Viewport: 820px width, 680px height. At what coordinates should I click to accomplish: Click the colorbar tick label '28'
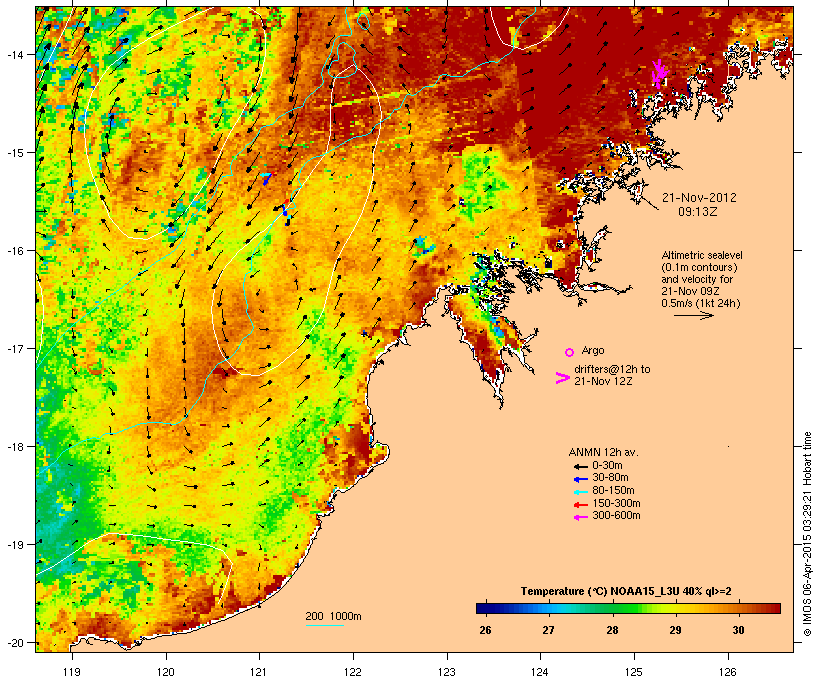pyautogui.click(x=612, y=630)
